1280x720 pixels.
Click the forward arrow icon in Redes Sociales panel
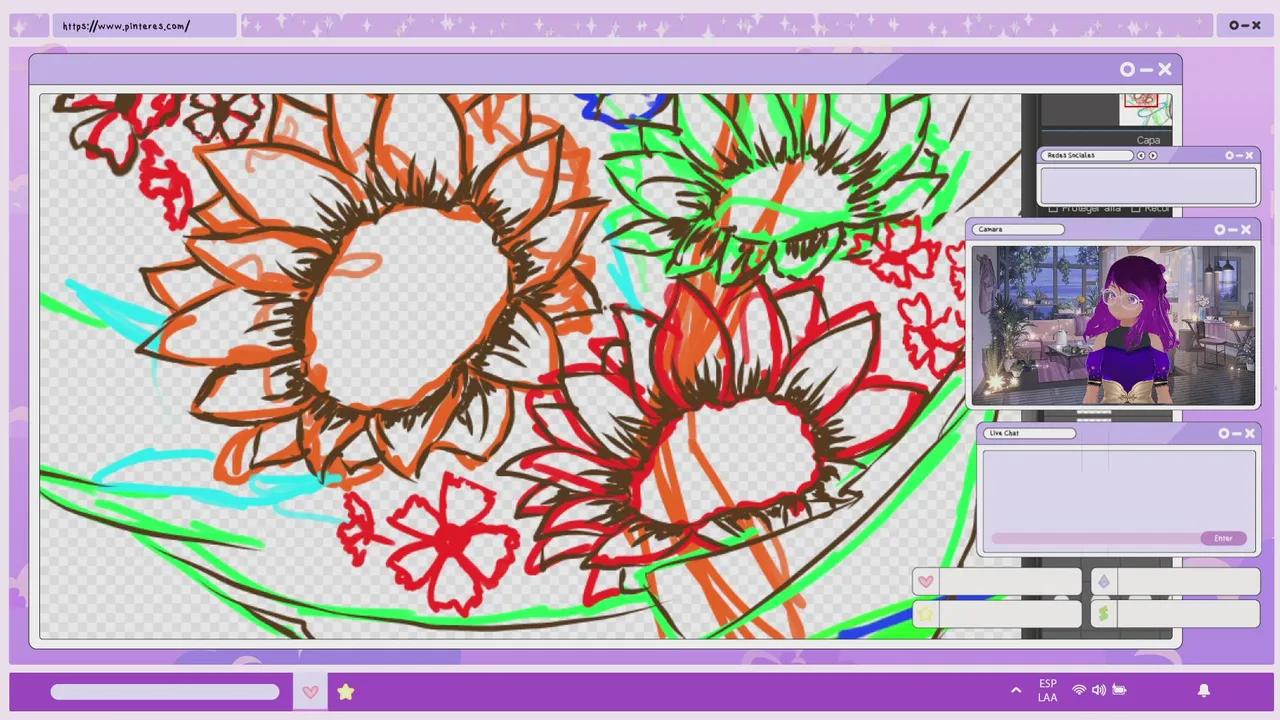click(x=1153, y=155)
